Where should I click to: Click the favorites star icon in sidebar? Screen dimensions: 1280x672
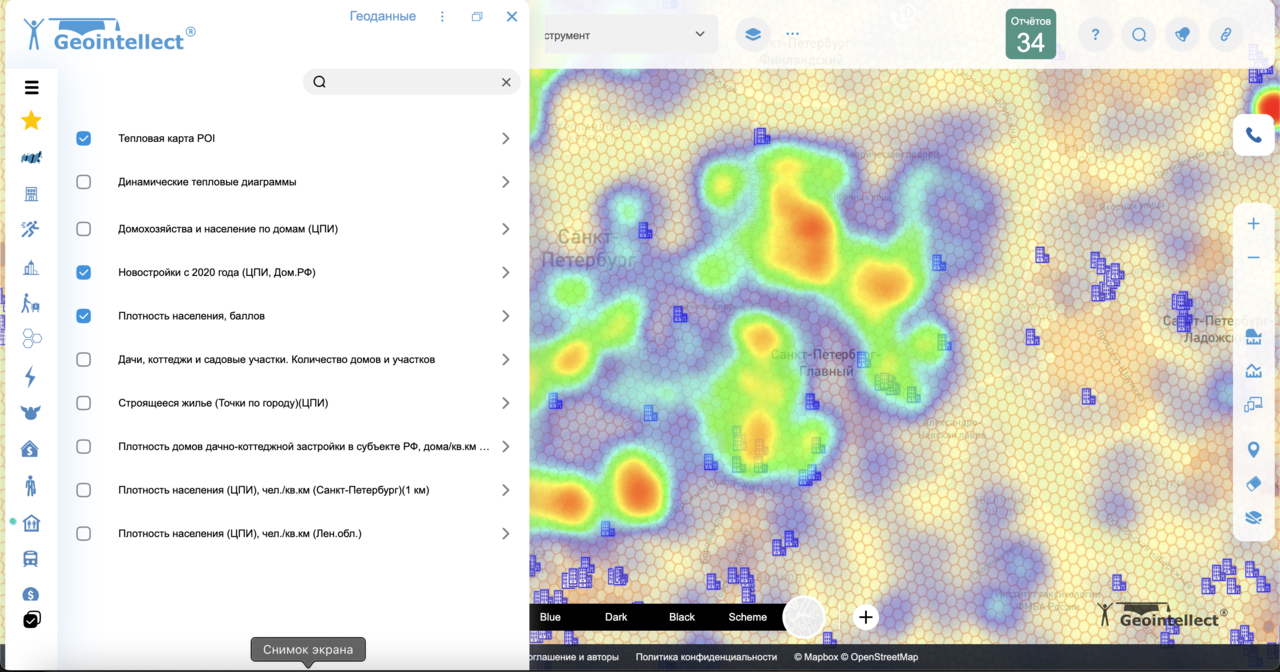pos(31,121)
